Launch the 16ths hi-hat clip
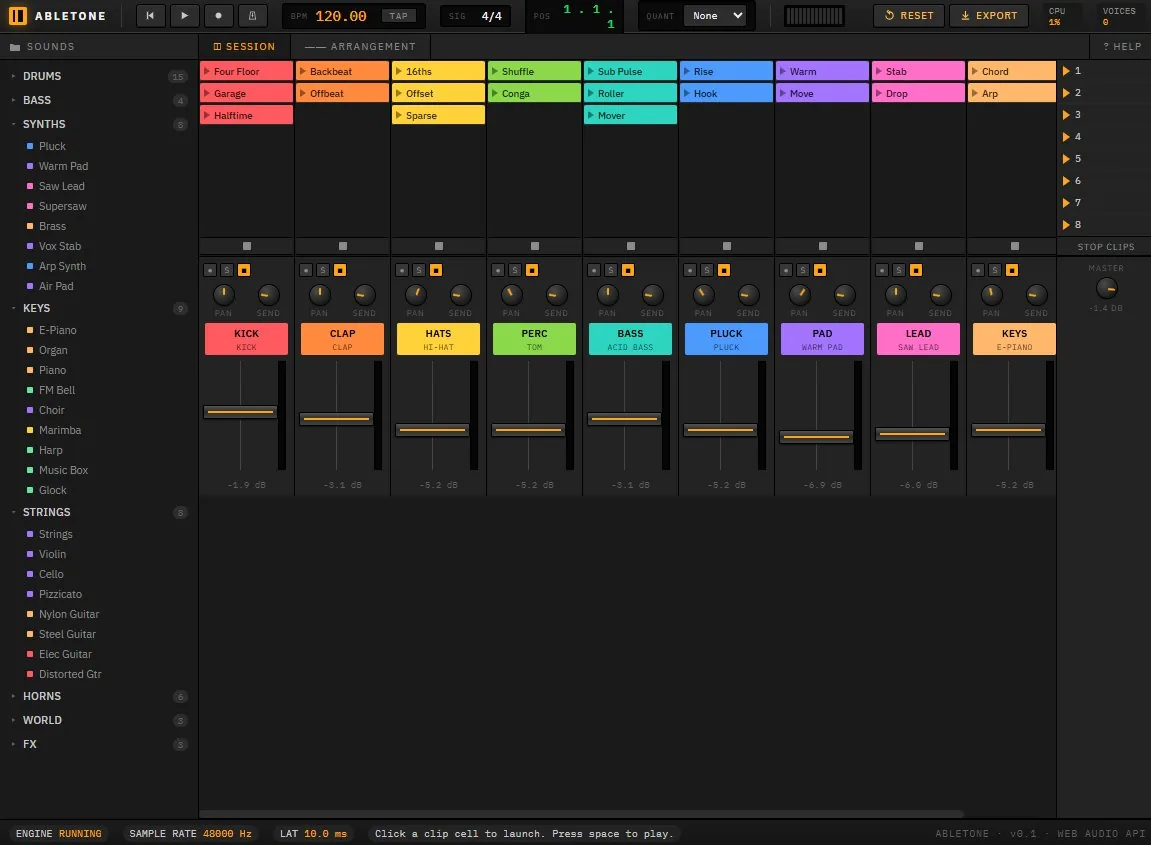 click(x=438, y=71)
